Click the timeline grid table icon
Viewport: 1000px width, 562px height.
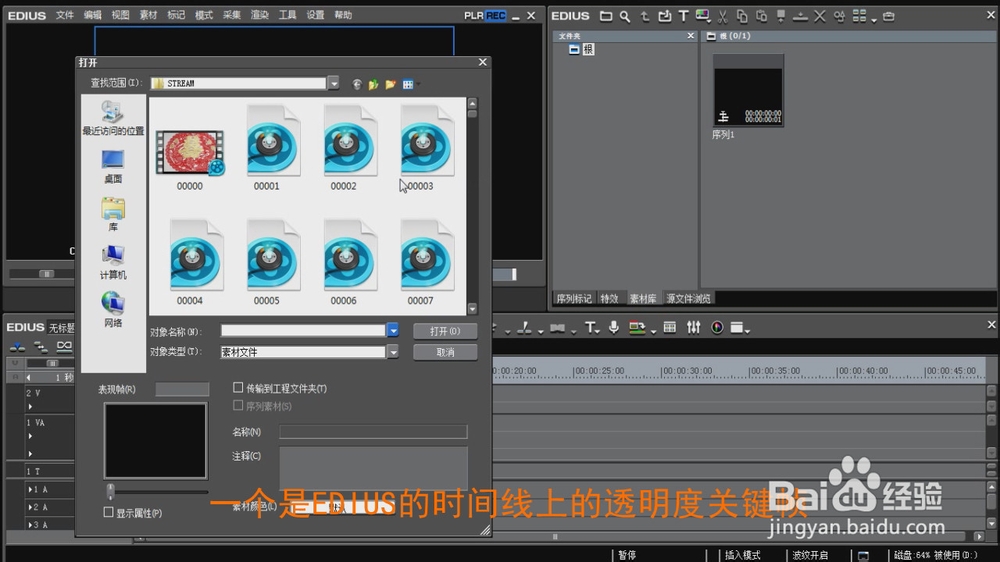tap(670, 327)
